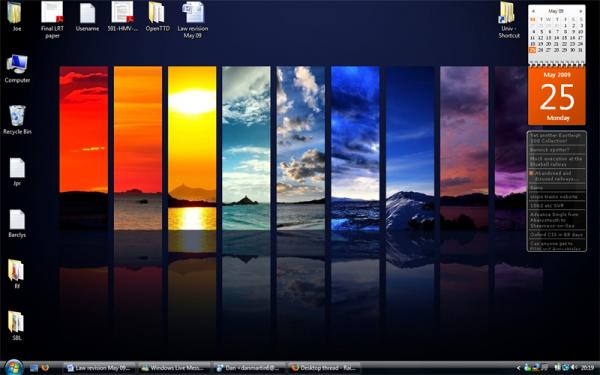This screenshot has height=375, width=600.
Task: Click the taskbar clock showing 20:19
Action: point(587,368)
